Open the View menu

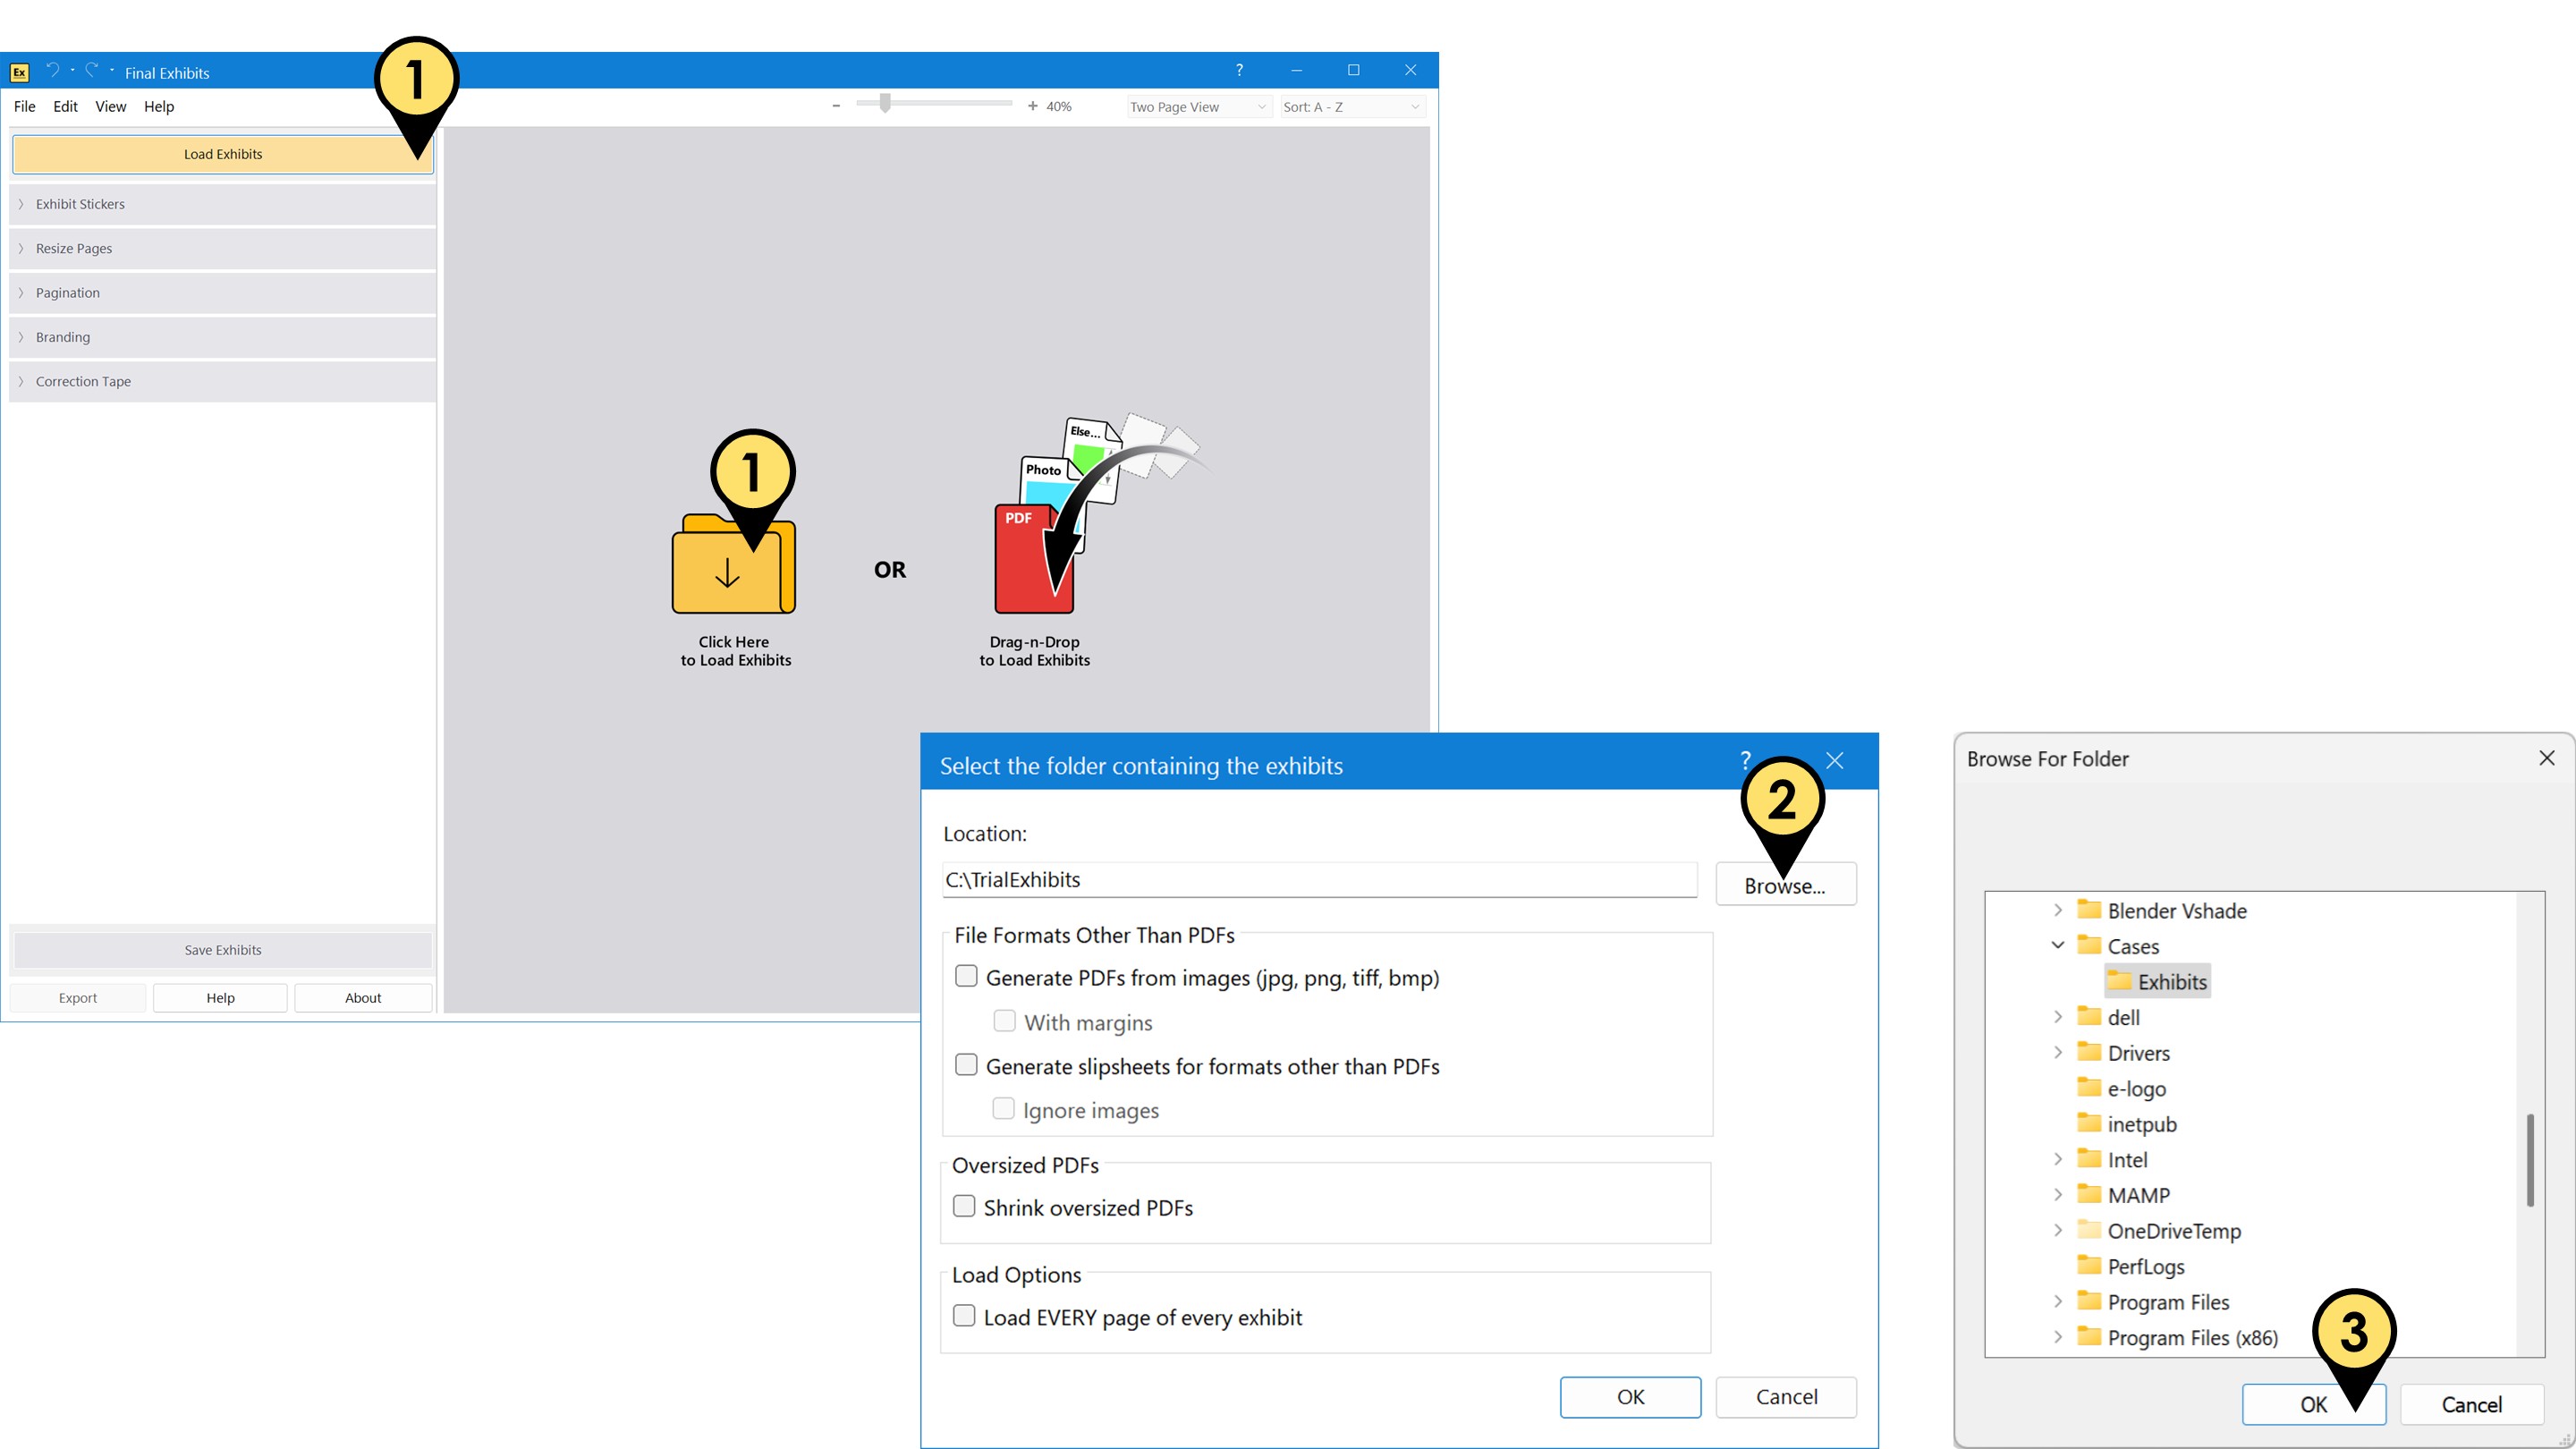pyautogui.click(x=111, y=107)
